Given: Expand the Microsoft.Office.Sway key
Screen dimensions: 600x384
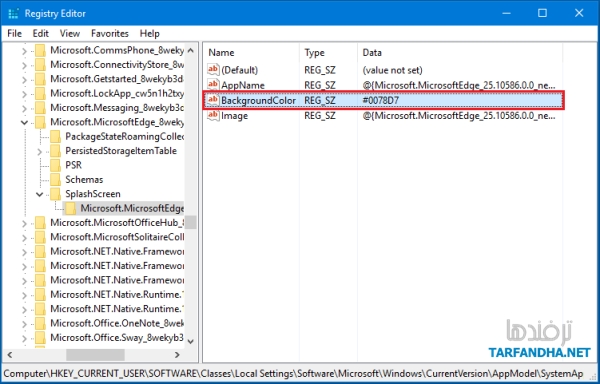Looking at the screenshot, I should pos(24,338).
